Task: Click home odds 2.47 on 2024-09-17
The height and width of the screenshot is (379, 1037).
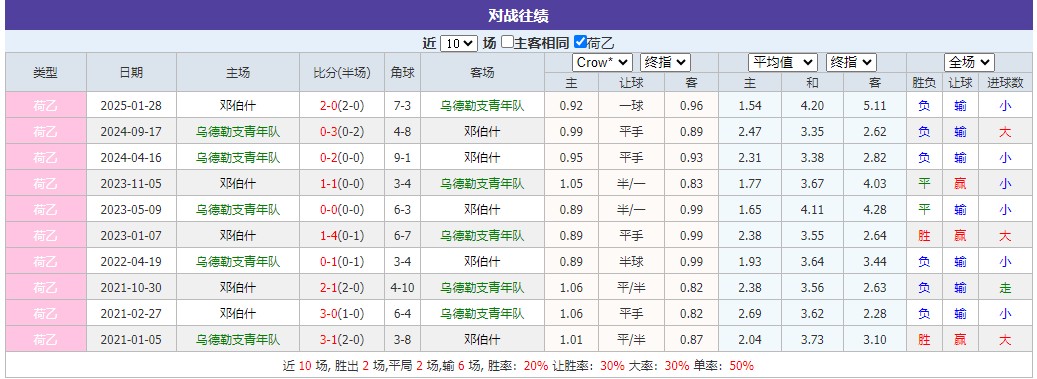Action: 750,132
